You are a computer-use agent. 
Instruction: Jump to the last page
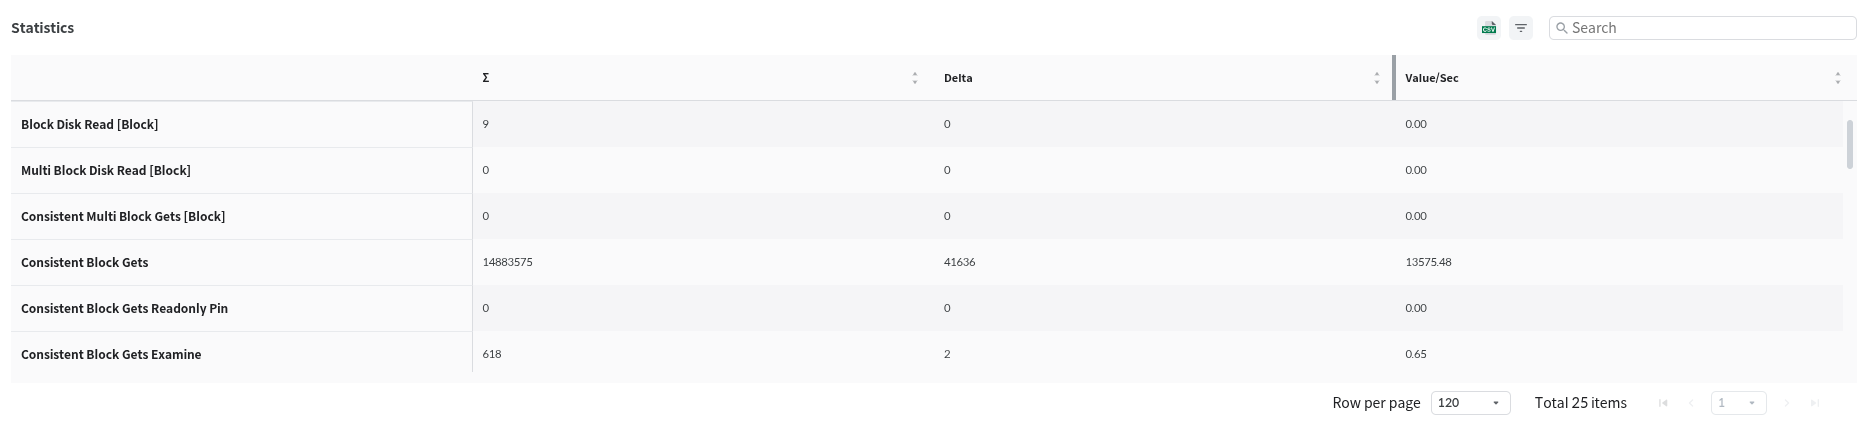tap(1815, 403)
